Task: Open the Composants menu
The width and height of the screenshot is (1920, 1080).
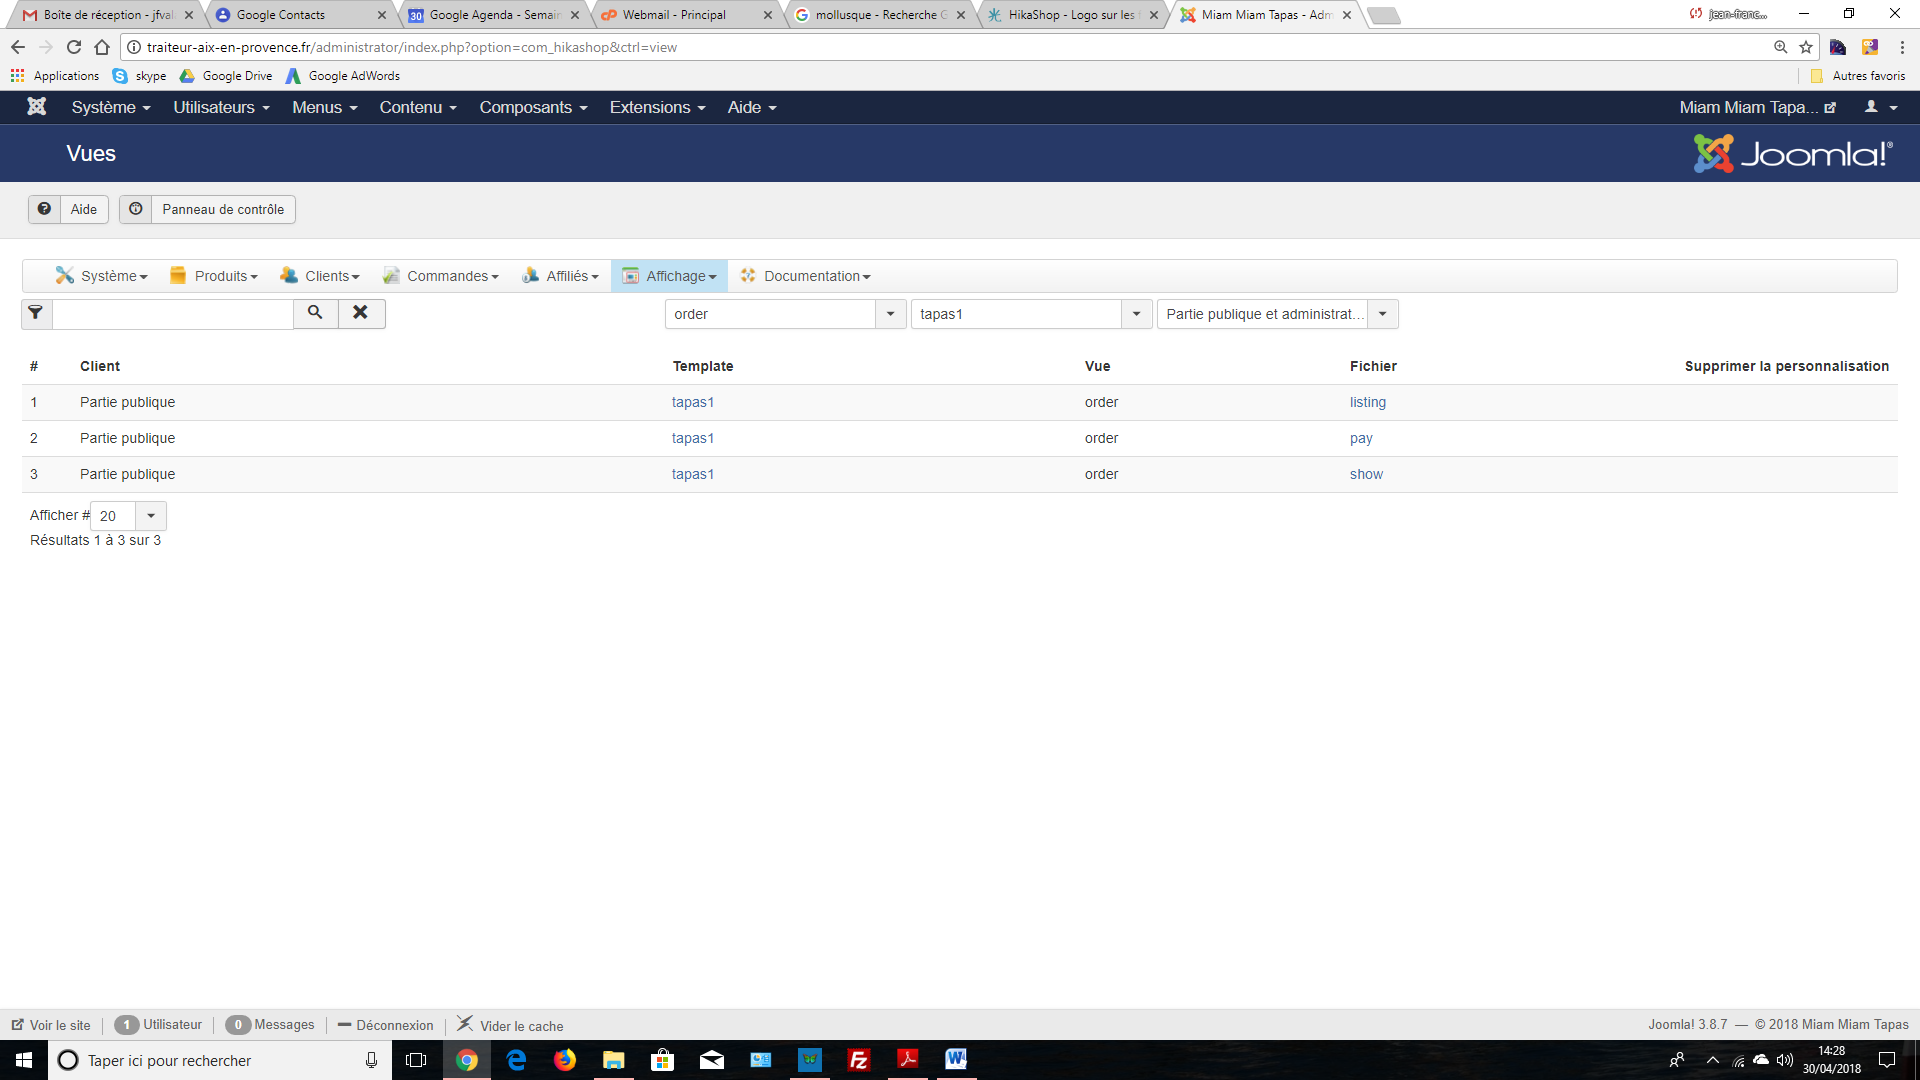Action: 533,107
